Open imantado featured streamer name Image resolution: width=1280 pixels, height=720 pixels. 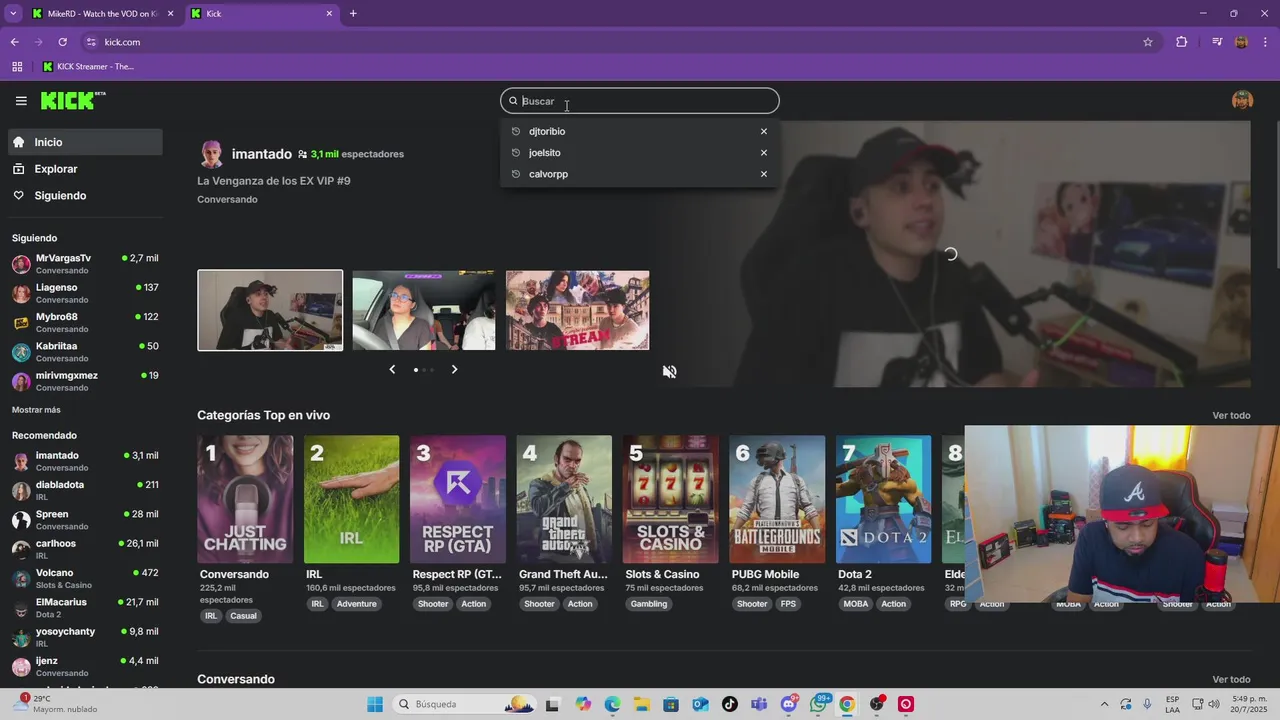tap(262, 154)
